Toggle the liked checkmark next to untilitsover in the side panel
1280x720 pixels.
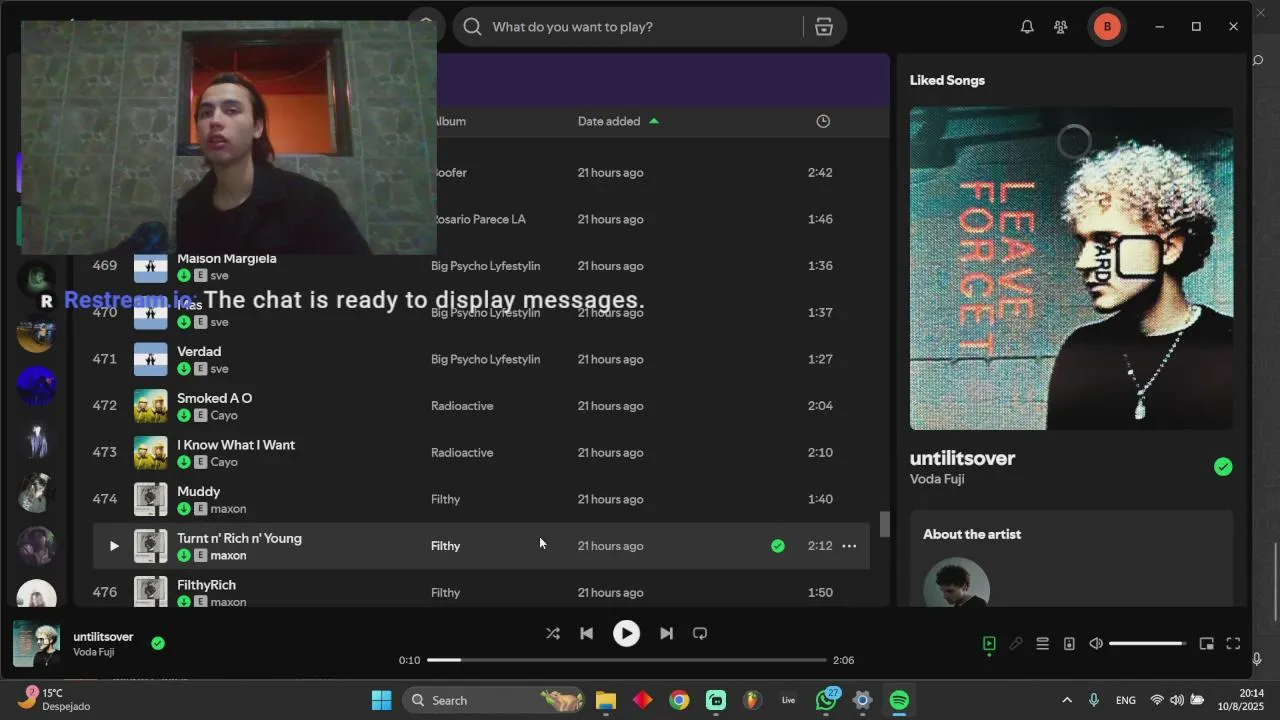pyautogui.click(x=1223, y=467)
